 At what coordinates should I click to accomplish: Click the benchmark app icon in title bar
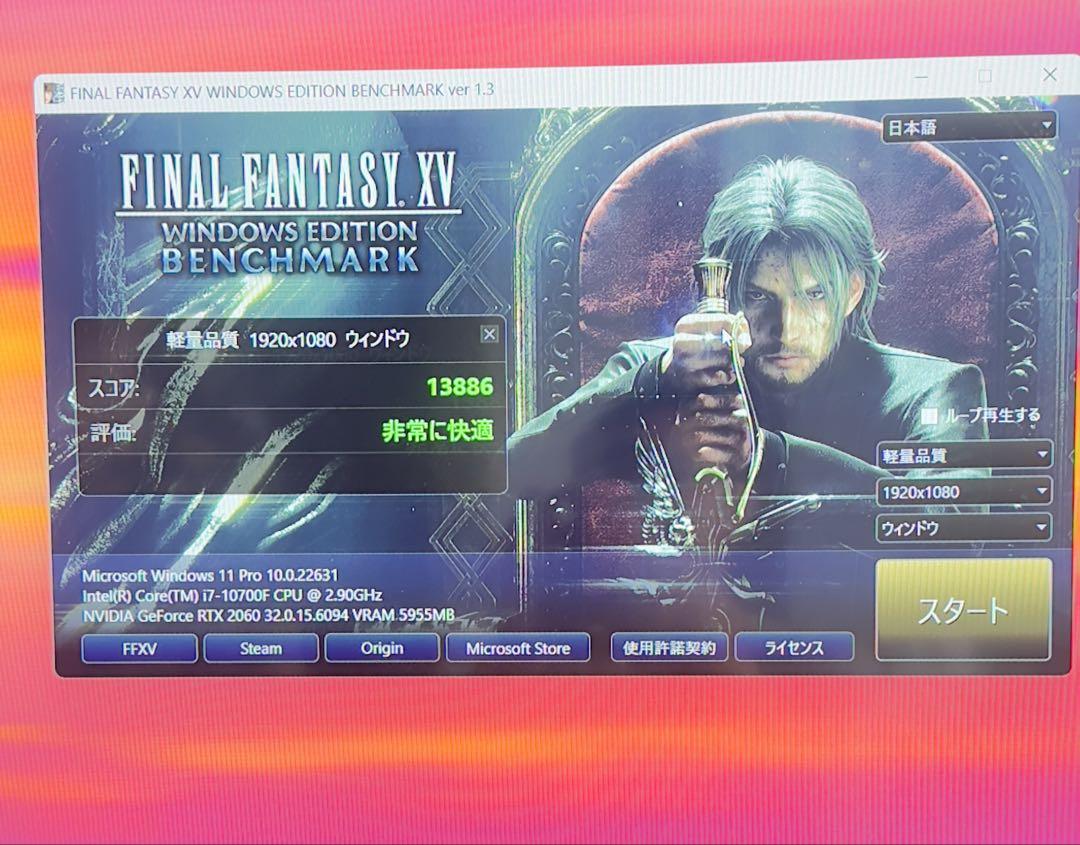point(54,94)
